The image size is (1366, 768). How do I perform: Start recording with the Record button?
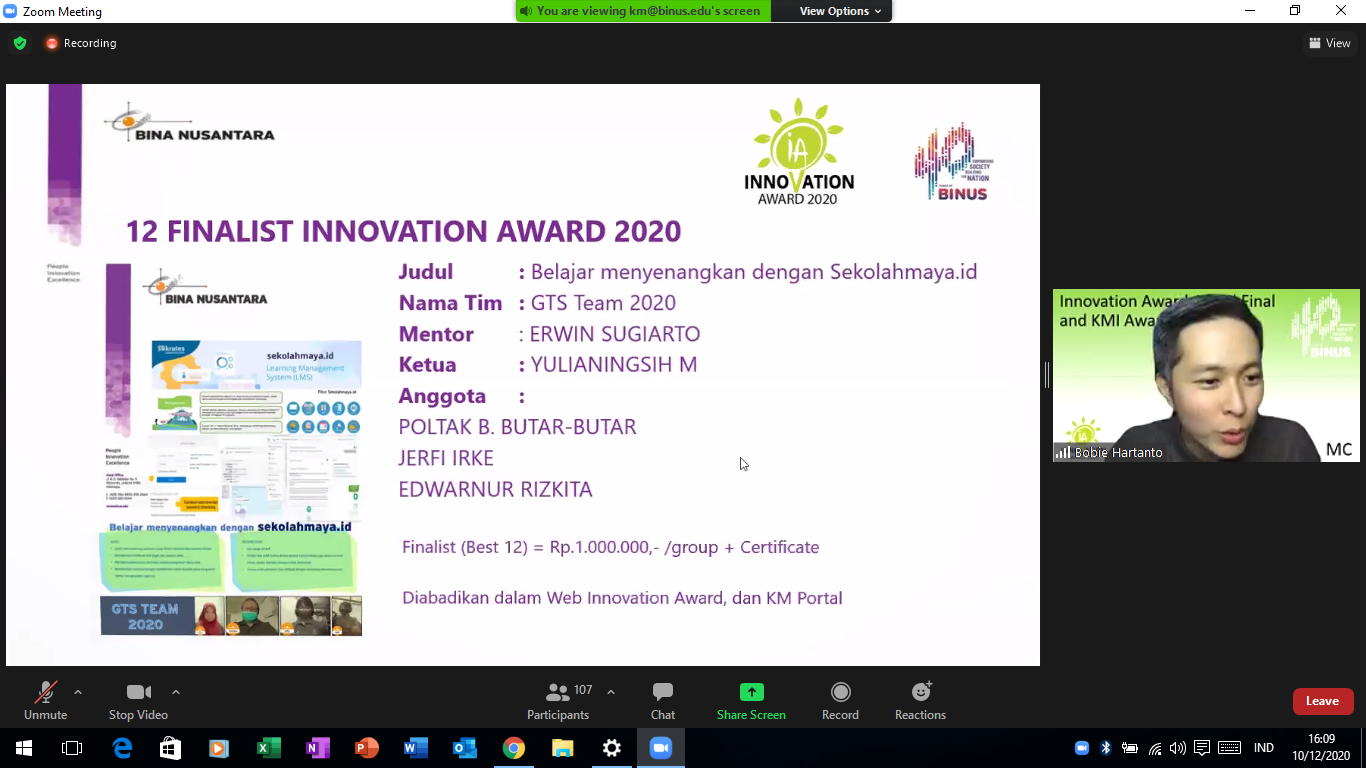[840, 700]
